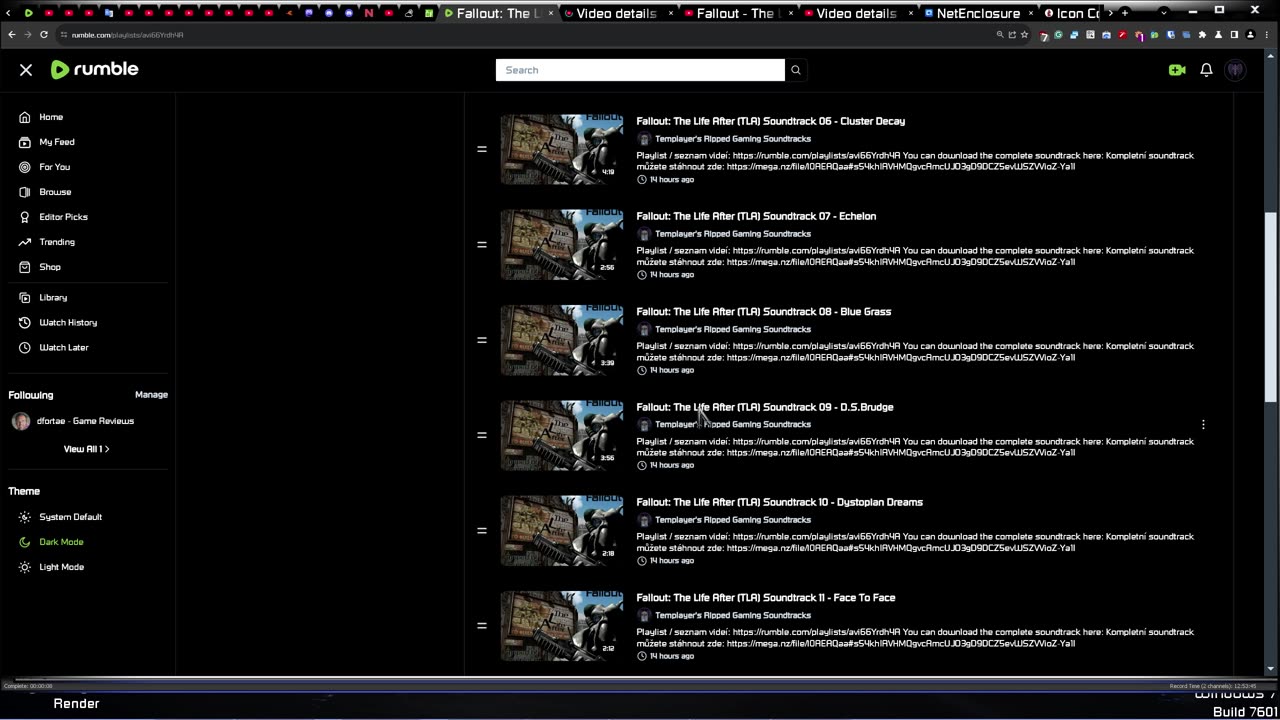Image resolution: width=1280 pixels, height=720 pixels.
Task: Click the page vertical scrollbar thumb
Action: (x=1271, y=308)
